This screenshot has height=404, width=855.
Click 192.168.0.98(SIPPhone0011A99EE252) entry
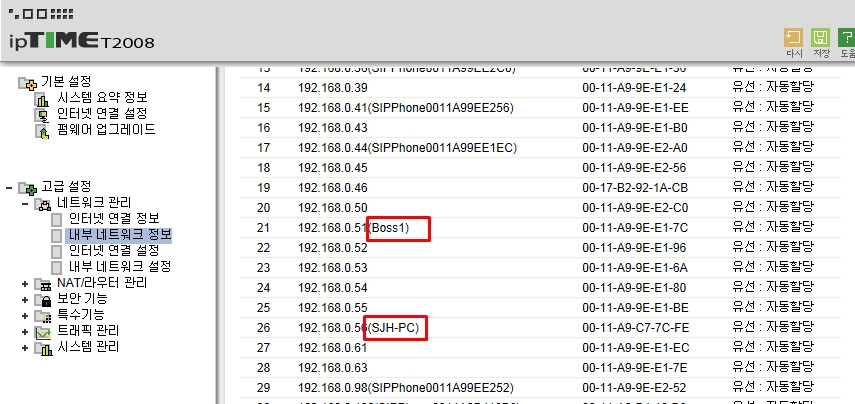406,388
